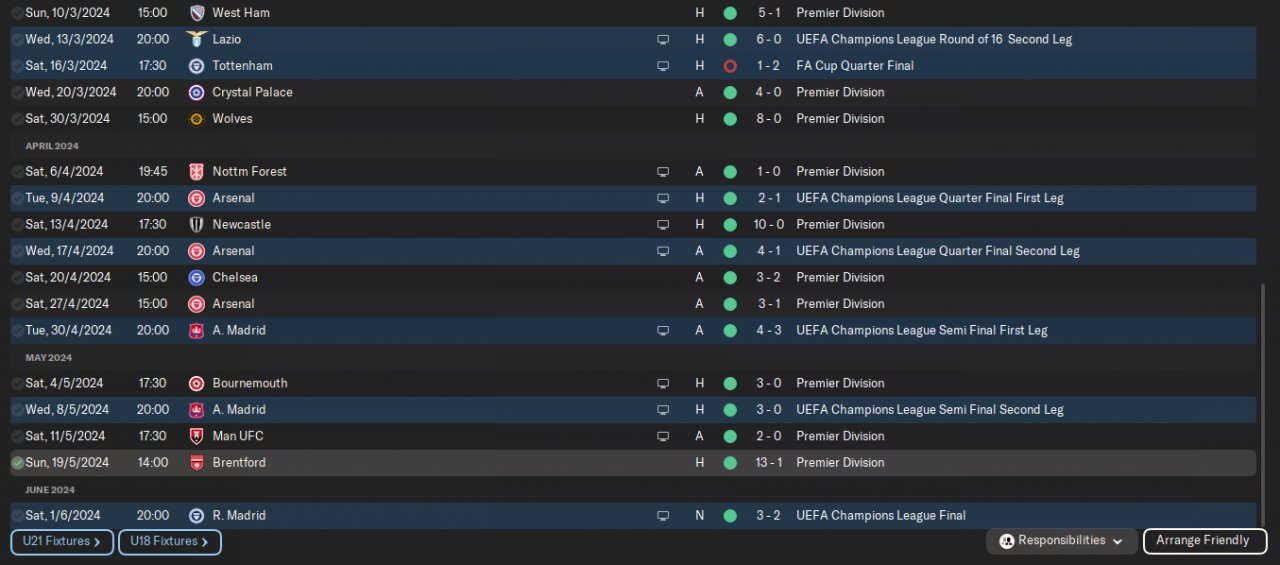
Task: Open the Chelsea team link
Action: click(235, 278)
